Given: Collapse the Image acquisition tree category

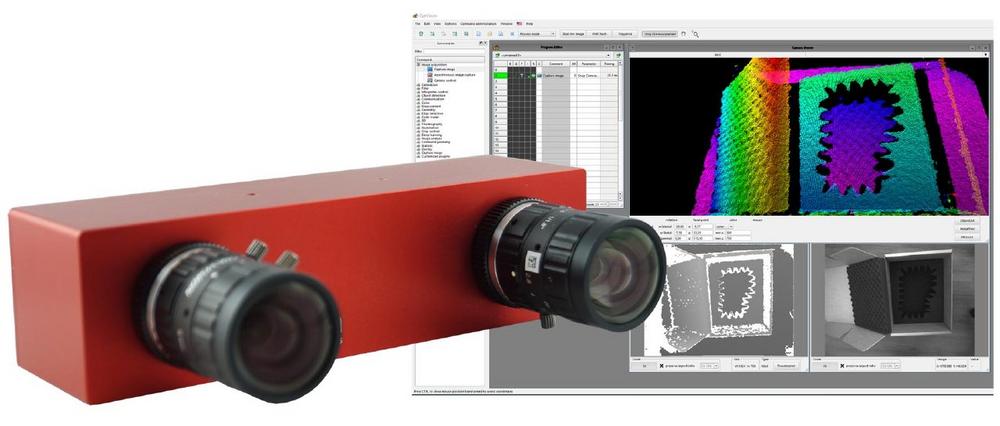Looking at the screenshot, I should [417, 65].
